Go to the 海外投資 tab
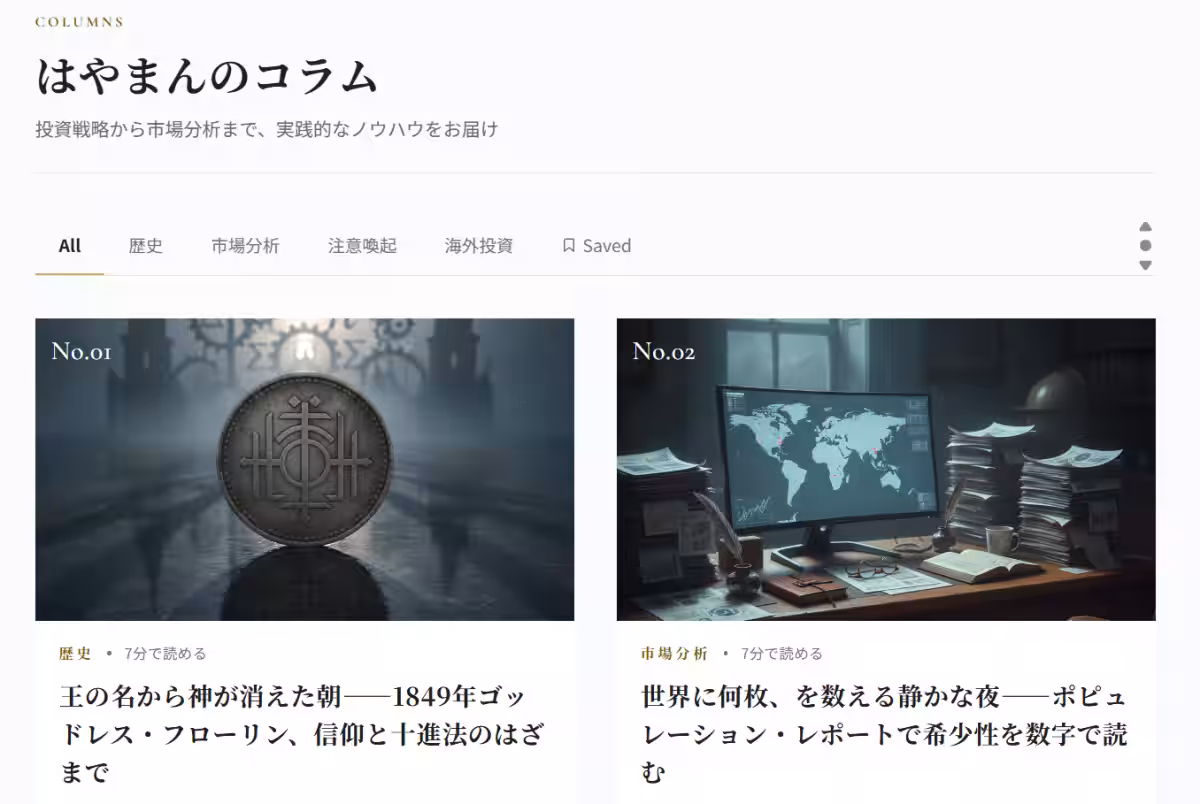The image size is (1200, 804). 479,246
